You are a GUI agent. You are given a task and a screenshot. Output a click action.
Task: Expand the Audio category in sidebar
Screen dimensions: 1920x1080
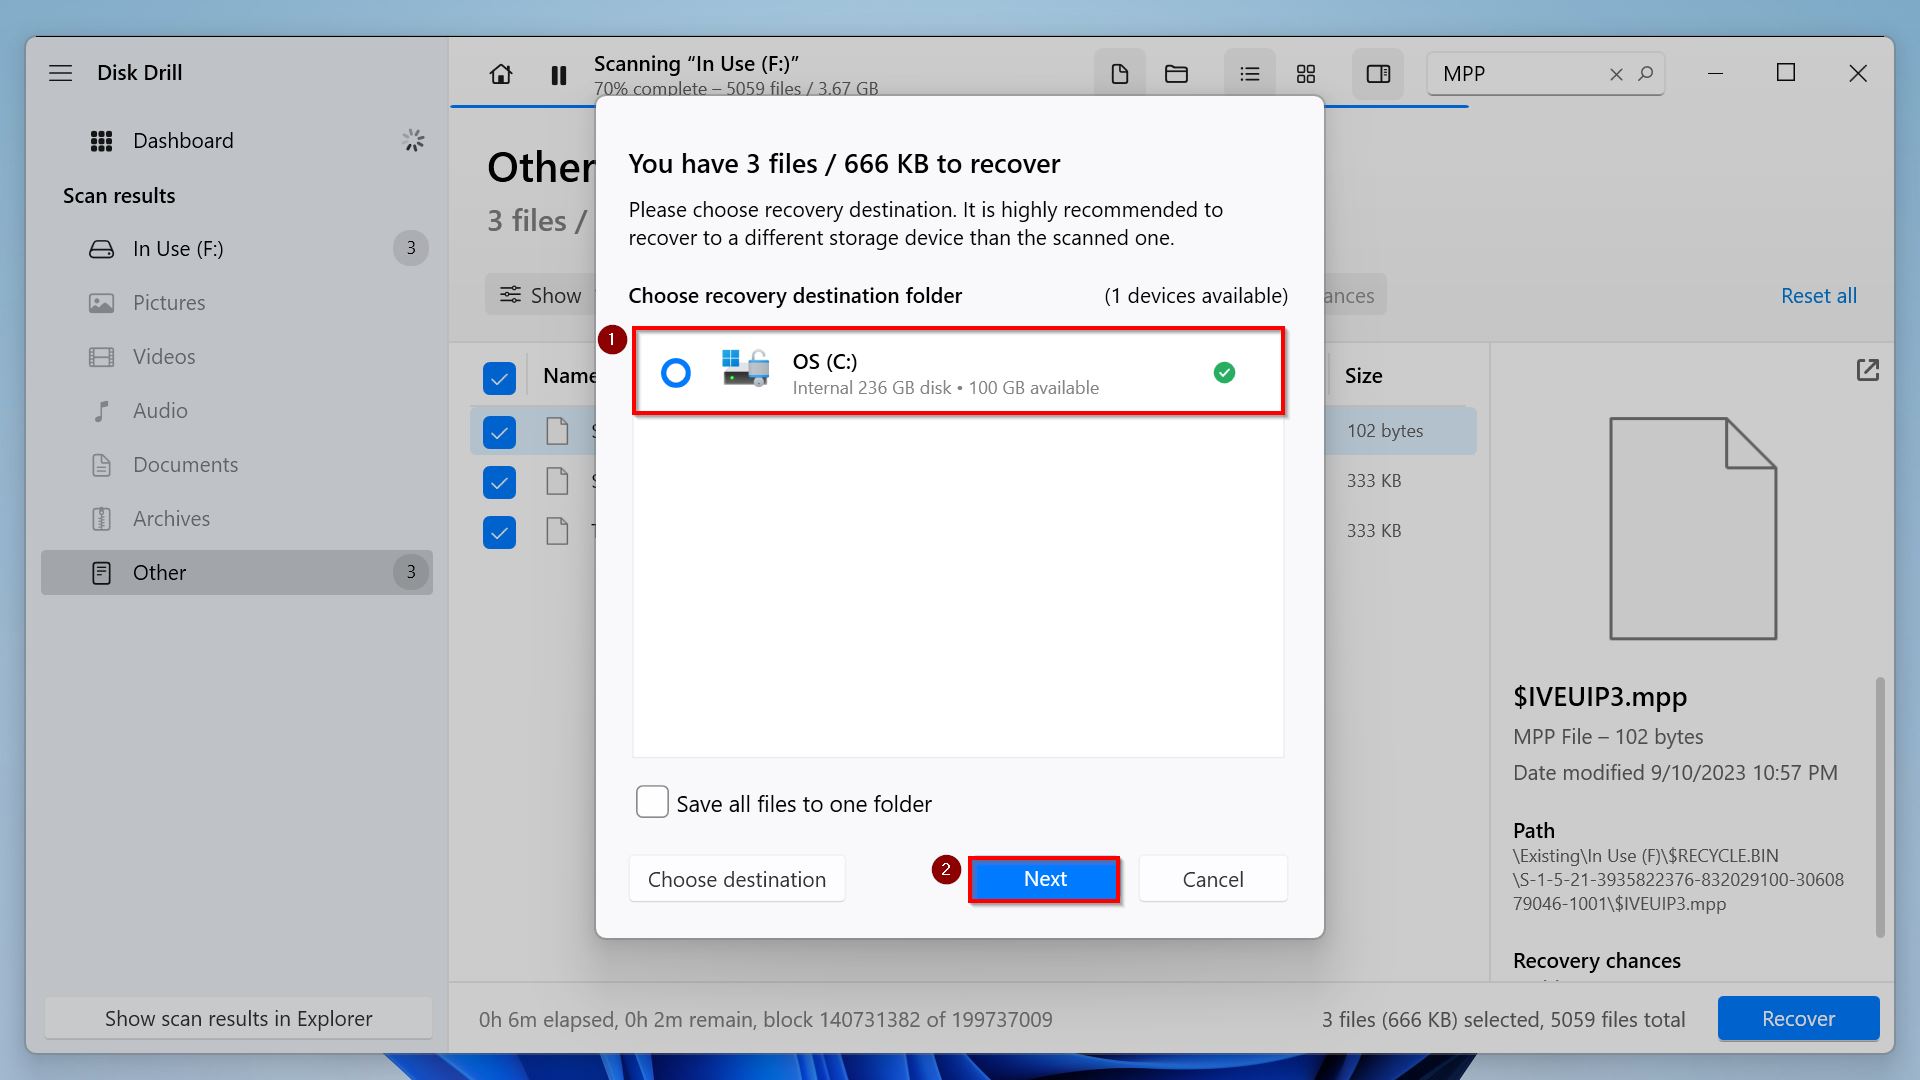tap(158, 409)
